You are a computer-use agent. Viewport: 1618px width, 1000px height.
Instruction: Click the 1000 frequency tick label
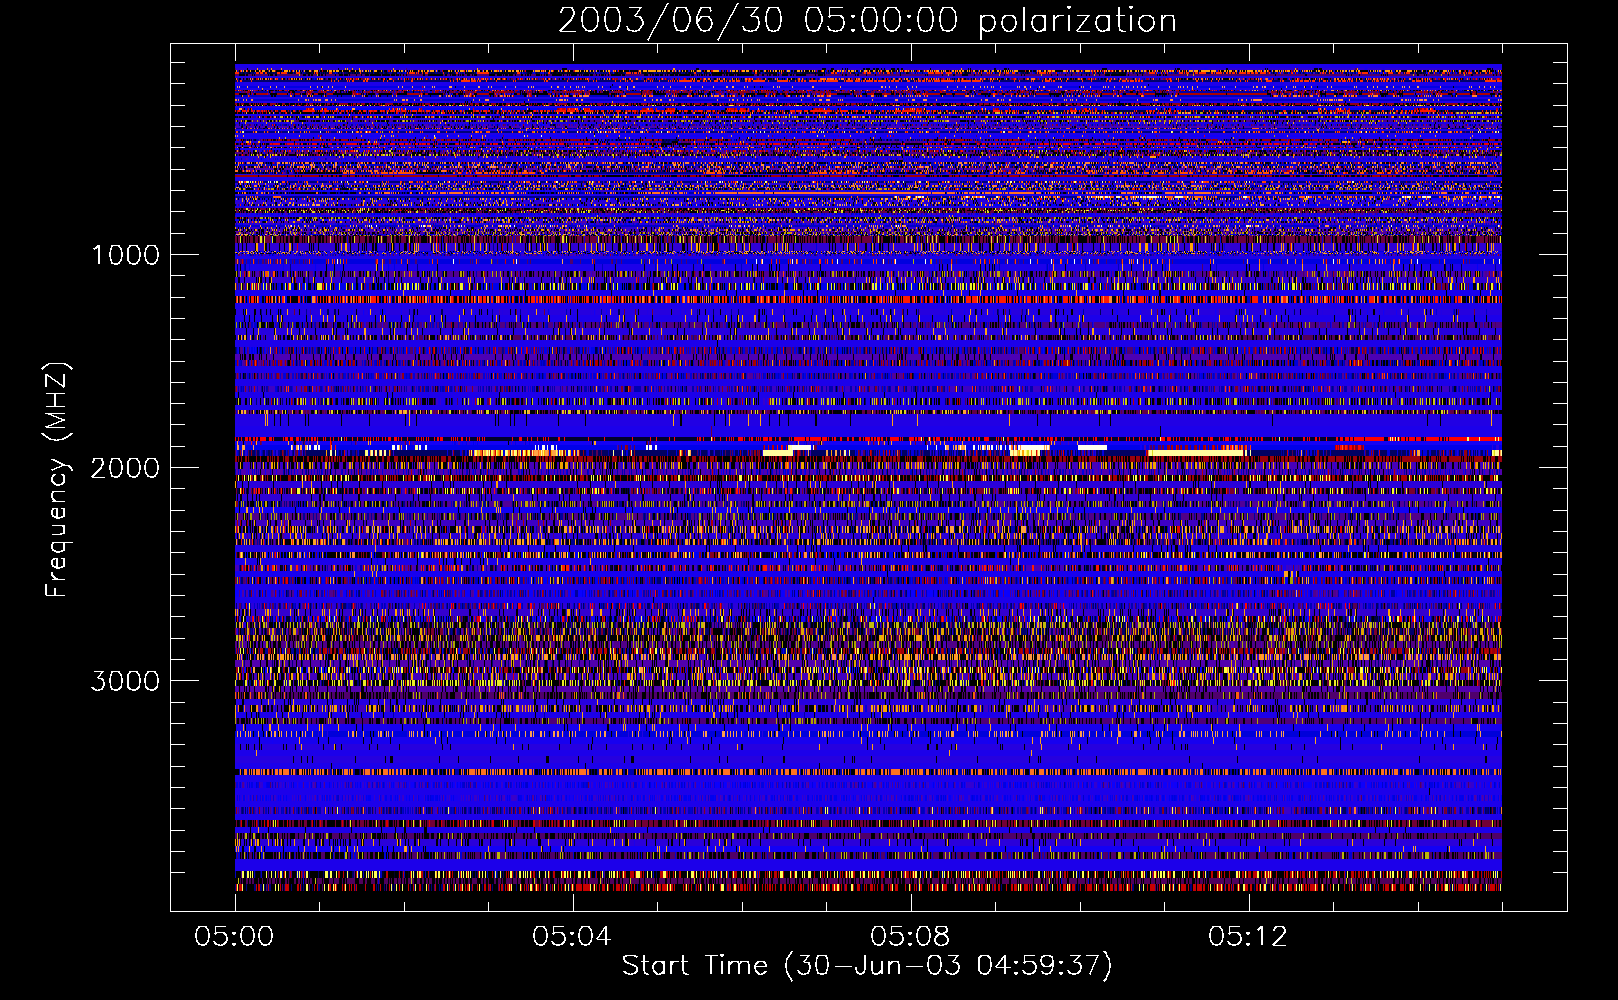[126, 255]
